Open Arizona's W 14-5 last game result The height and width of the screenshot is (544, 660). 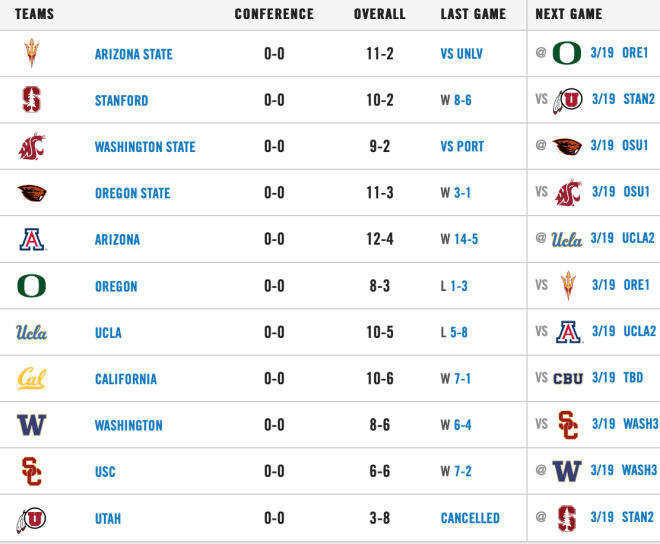pyautogui.click(x=459, y=239)
